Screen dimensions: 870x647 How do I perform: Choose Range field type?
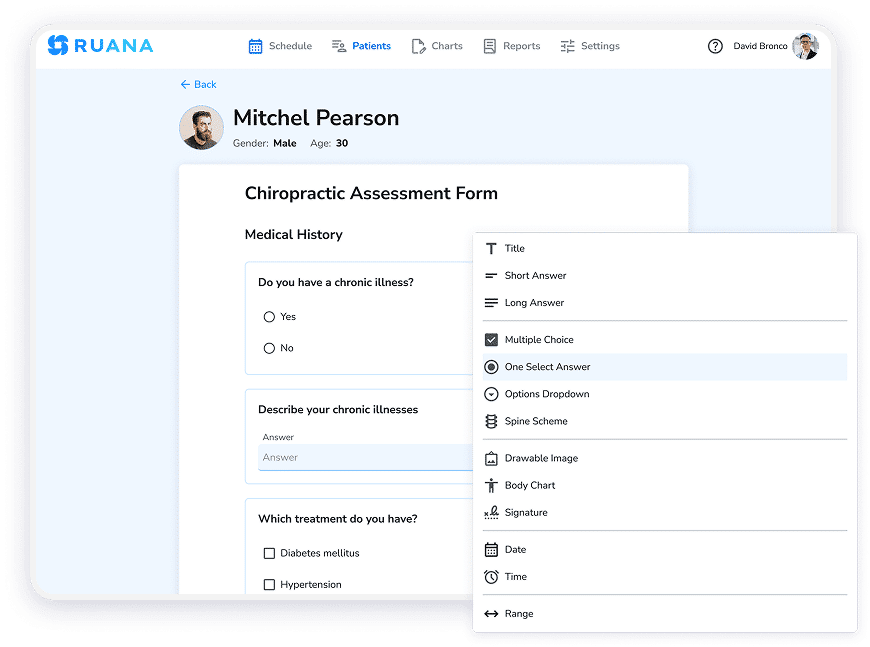[x=665, y=614]
